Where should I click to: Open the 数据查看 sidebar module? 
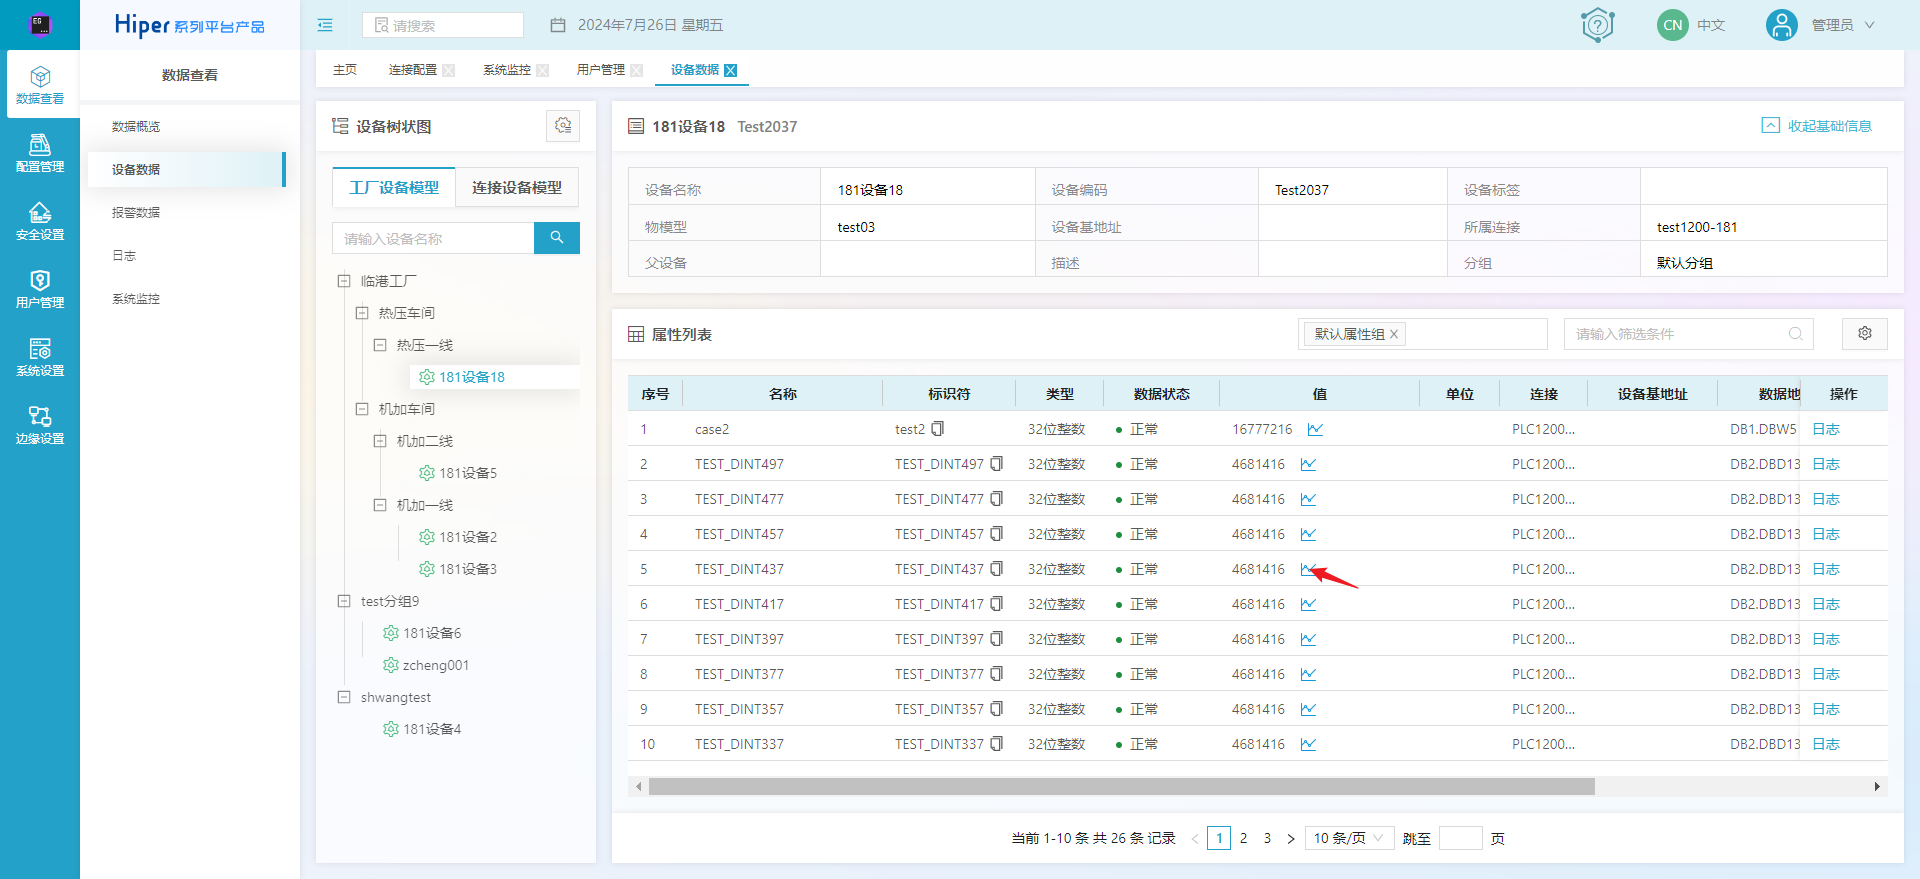tap(40, 85)
